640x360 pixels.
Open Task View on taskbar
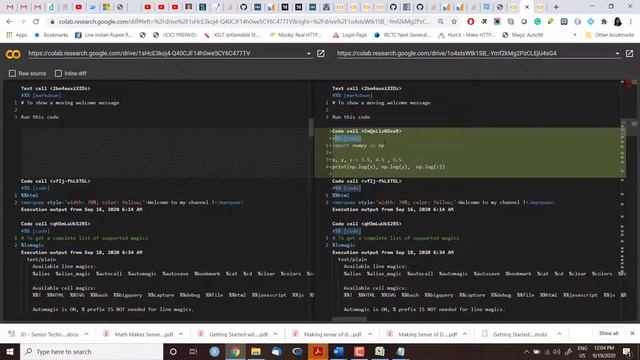(x=193, y=351)
